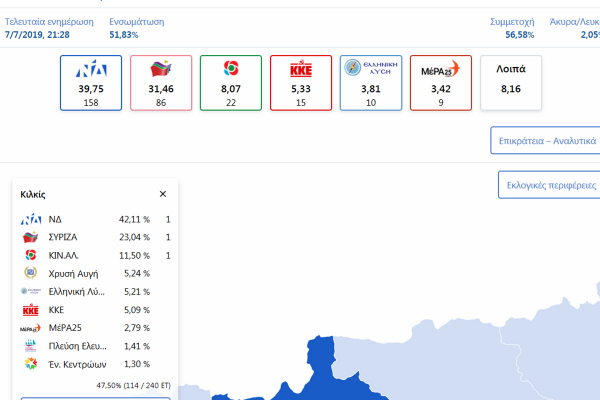Click the Πλεύση Ελευθερίας party icon

(x=31, y=345)
